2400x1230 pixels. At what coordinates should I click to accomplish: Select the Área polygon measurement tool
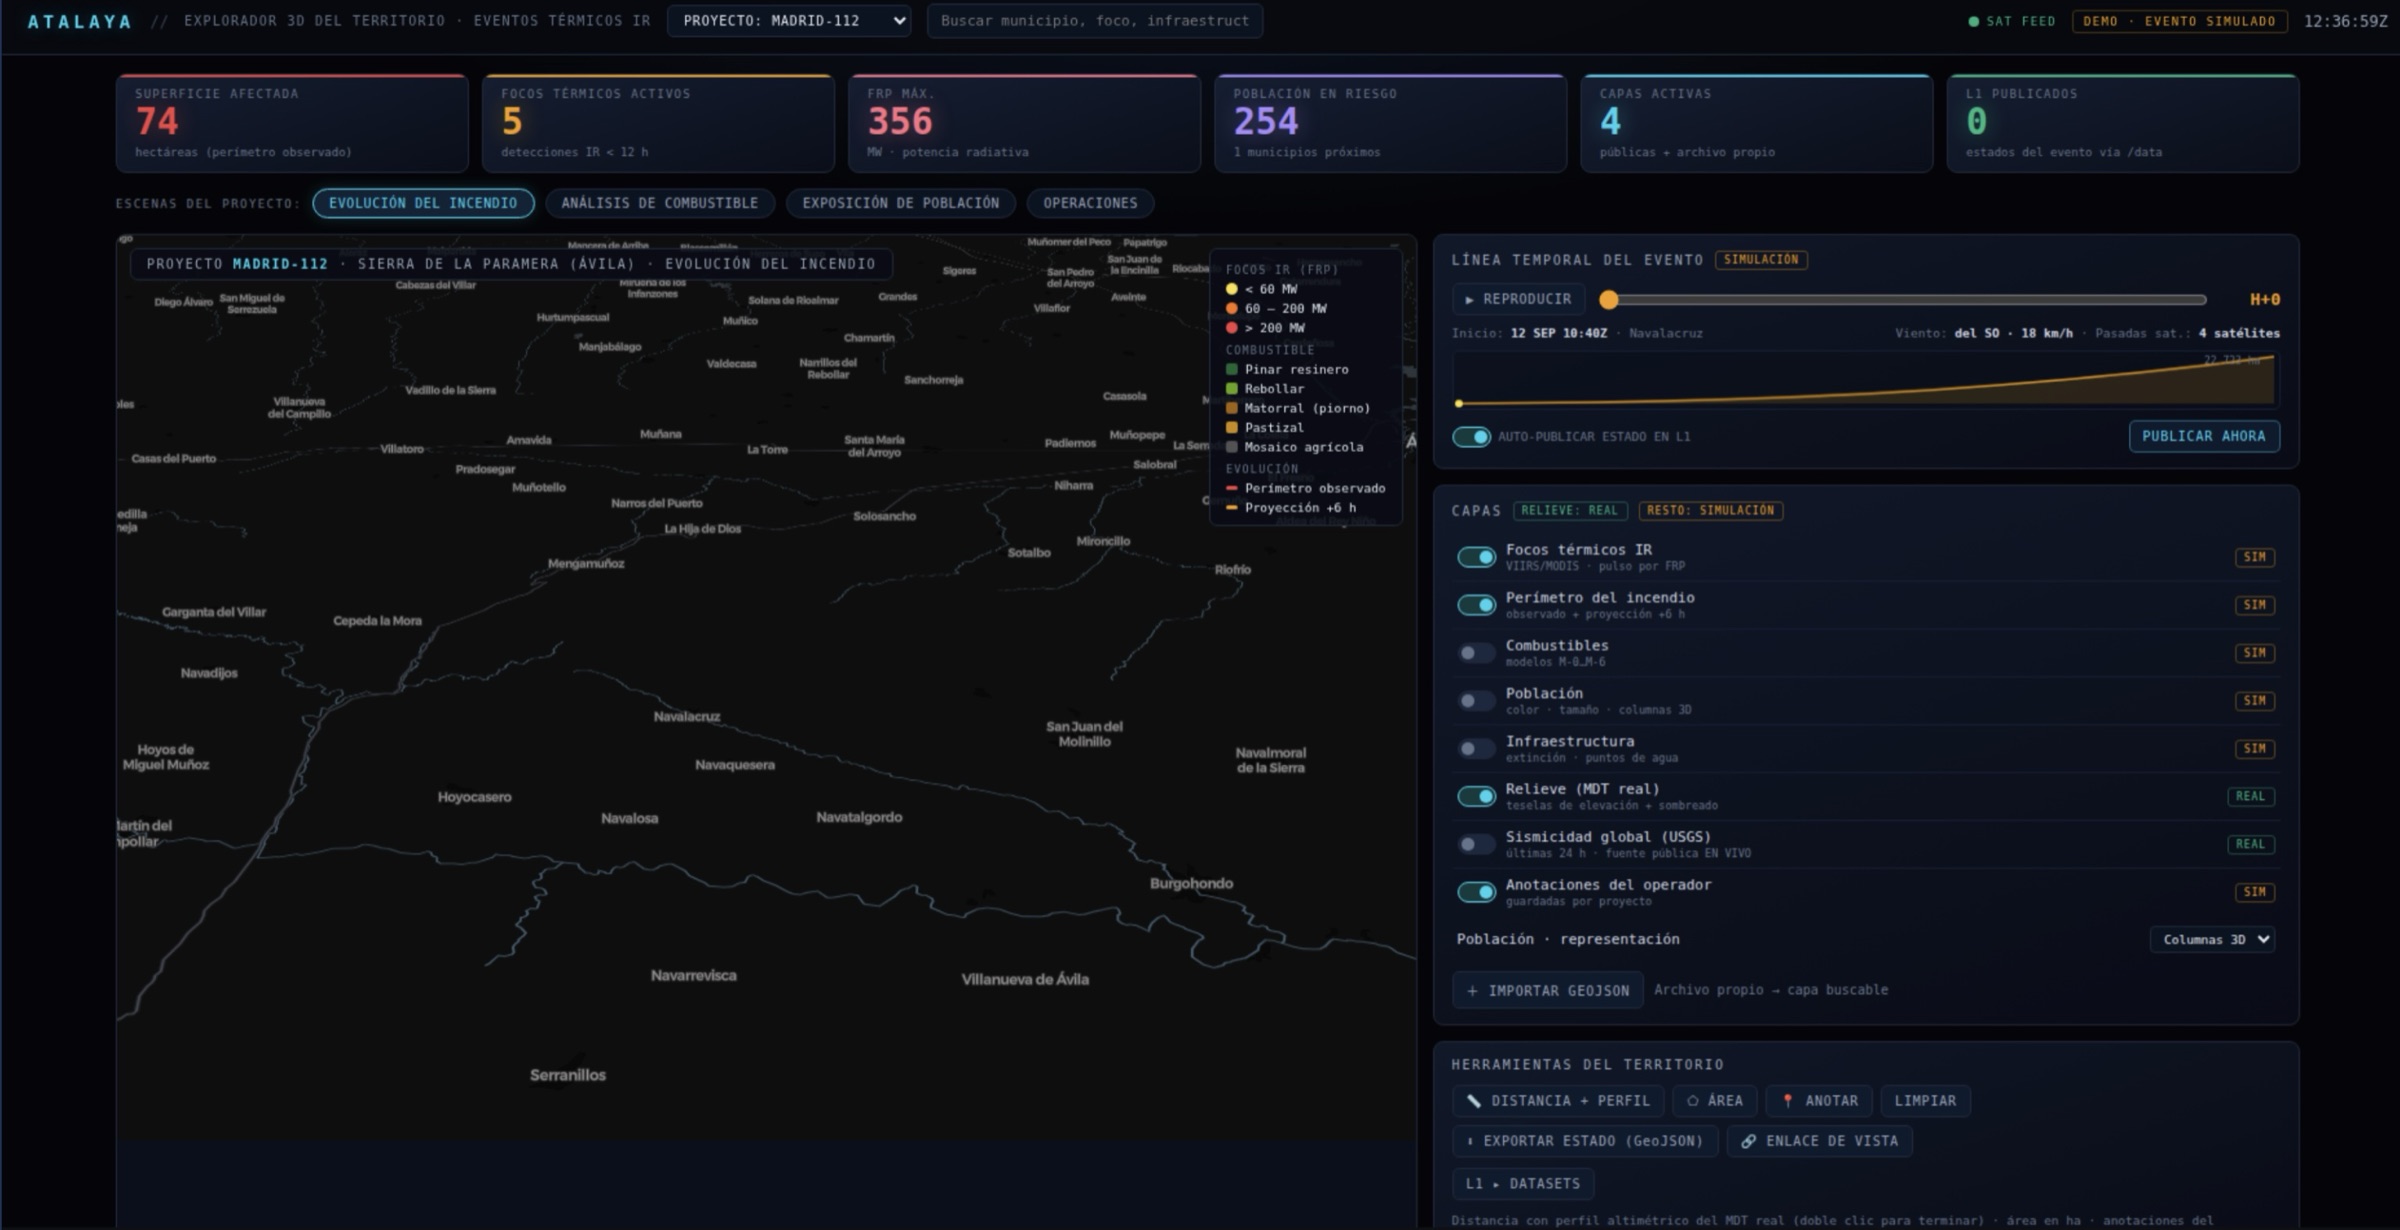pos(1715,1101)
